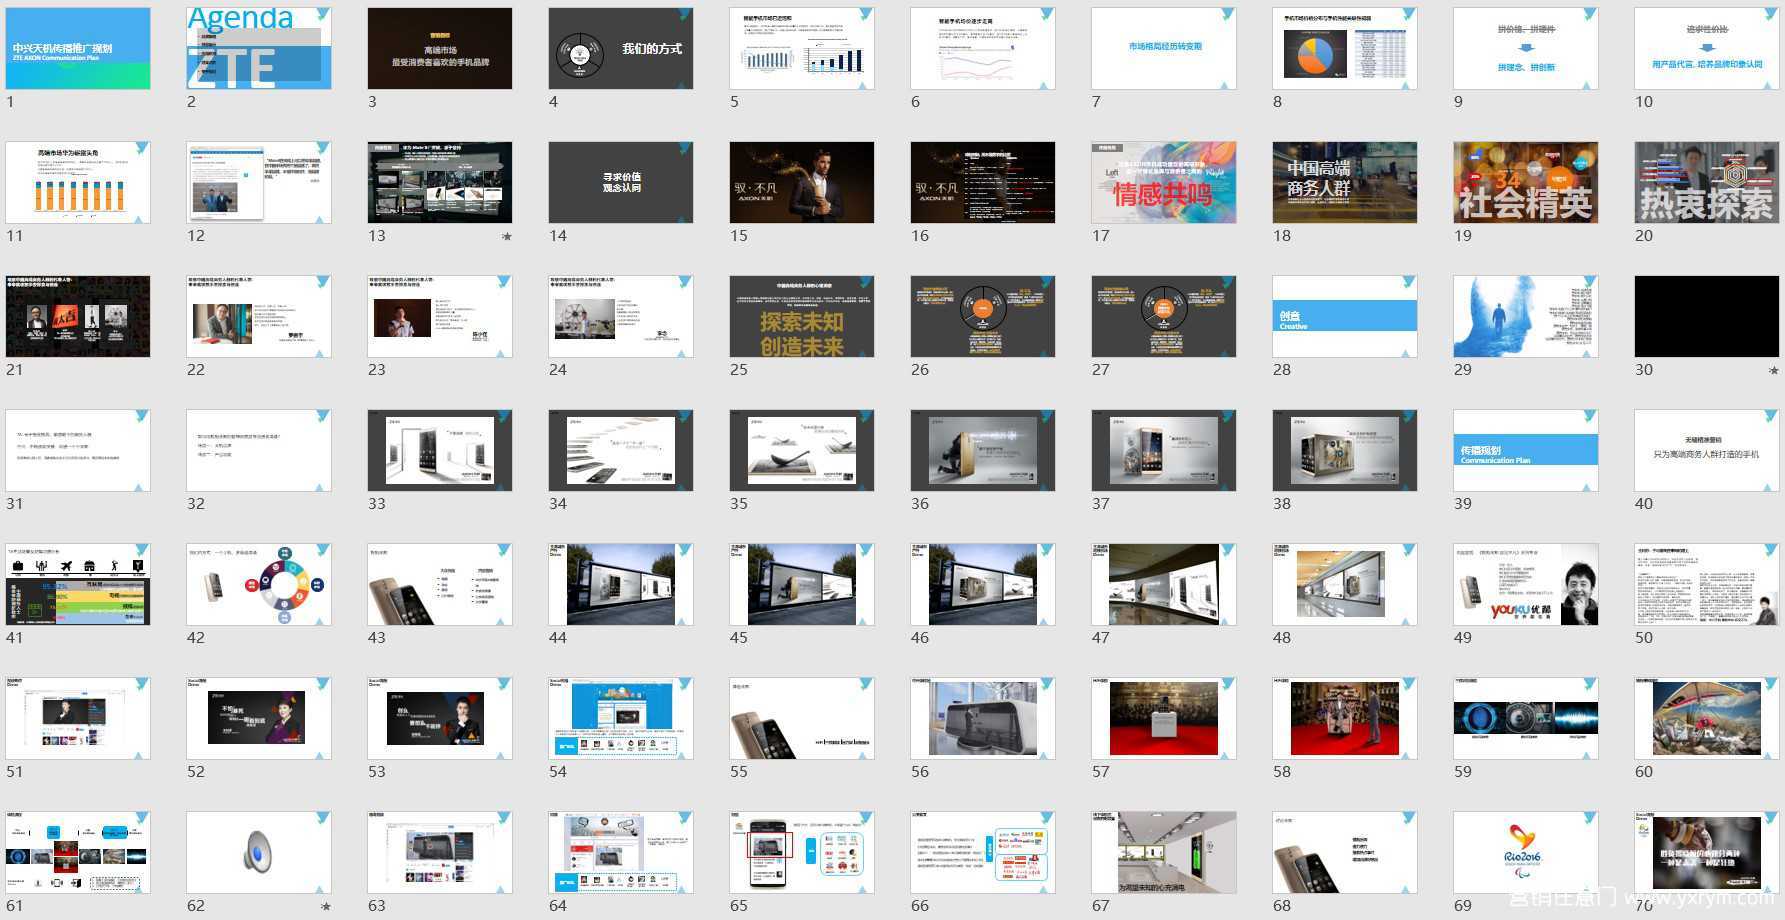Image resolution: width=1785 pixels, height=920 pixels.
Task: Click the animation star icon under slide 13
Action: 507,237
